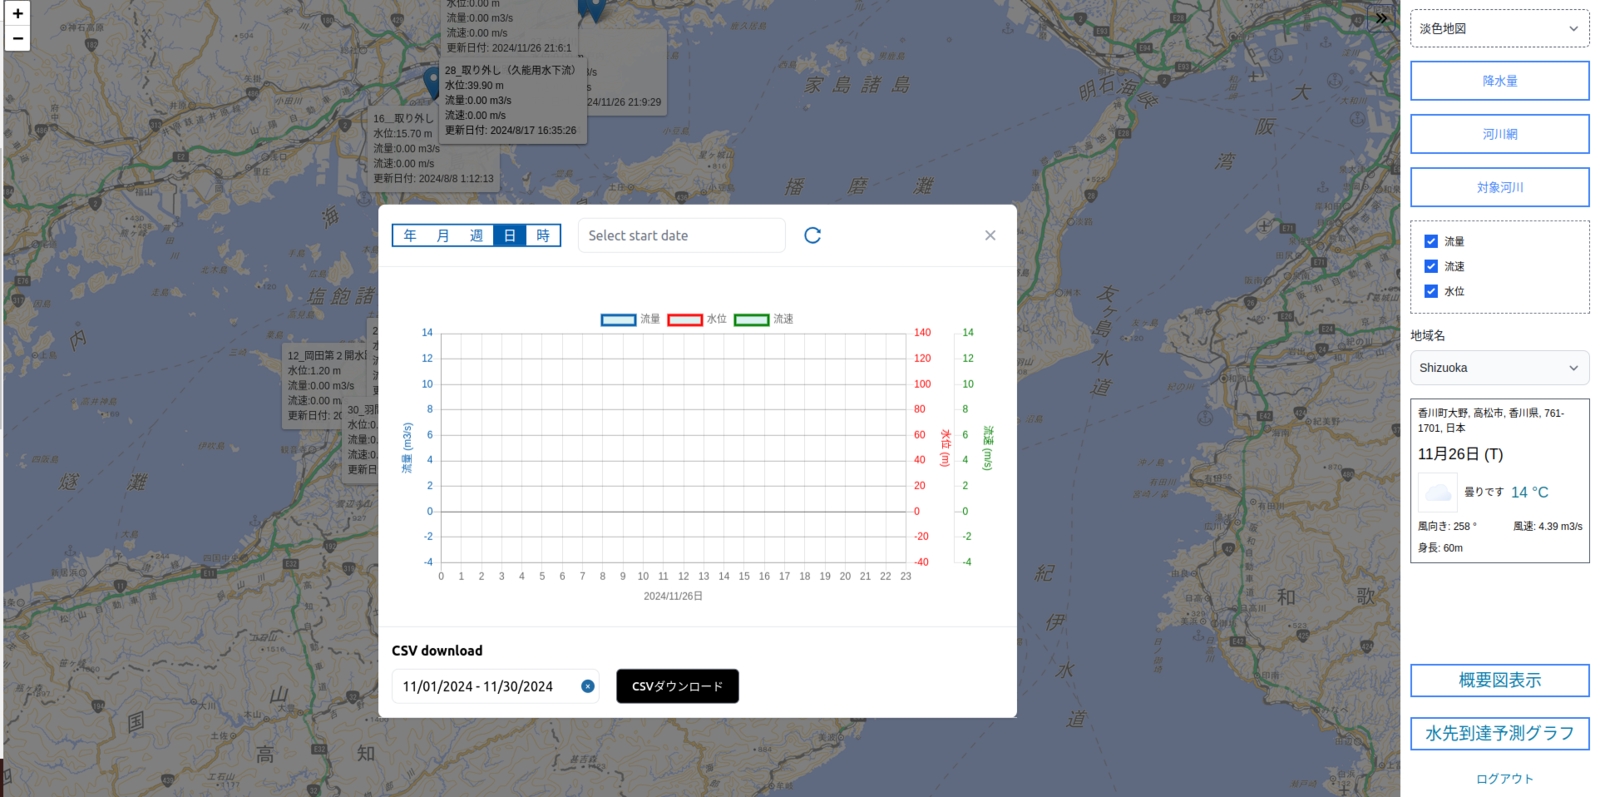Click the 11月26日 (T) date text
Image resolution: width=1600 pixels, height=797 pixels.
tap(1460, 454)
